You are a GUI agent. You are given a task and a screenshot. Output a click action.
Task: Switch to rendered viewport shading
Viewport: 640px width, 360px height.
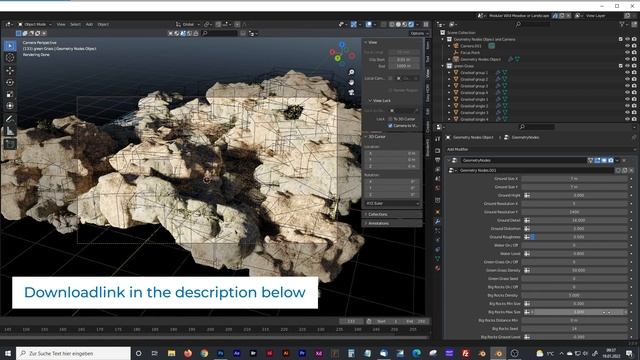click(411, 24)
